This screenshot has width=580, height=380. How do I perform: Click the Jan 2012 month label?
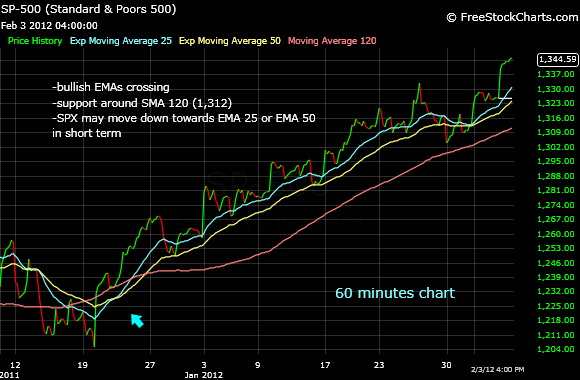204,375
